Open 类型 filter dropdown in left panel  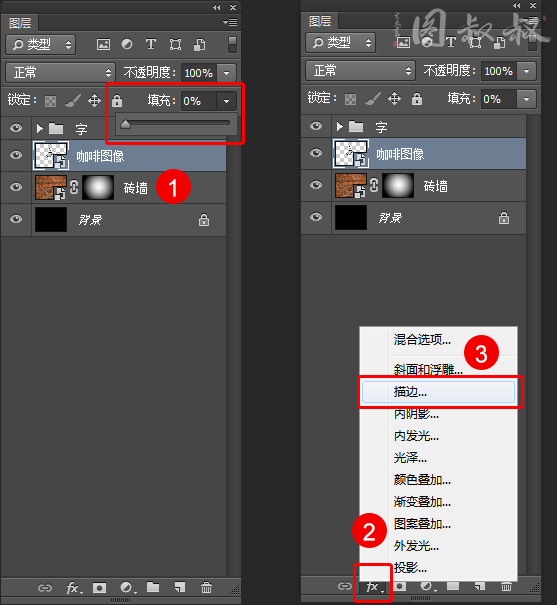41,45
